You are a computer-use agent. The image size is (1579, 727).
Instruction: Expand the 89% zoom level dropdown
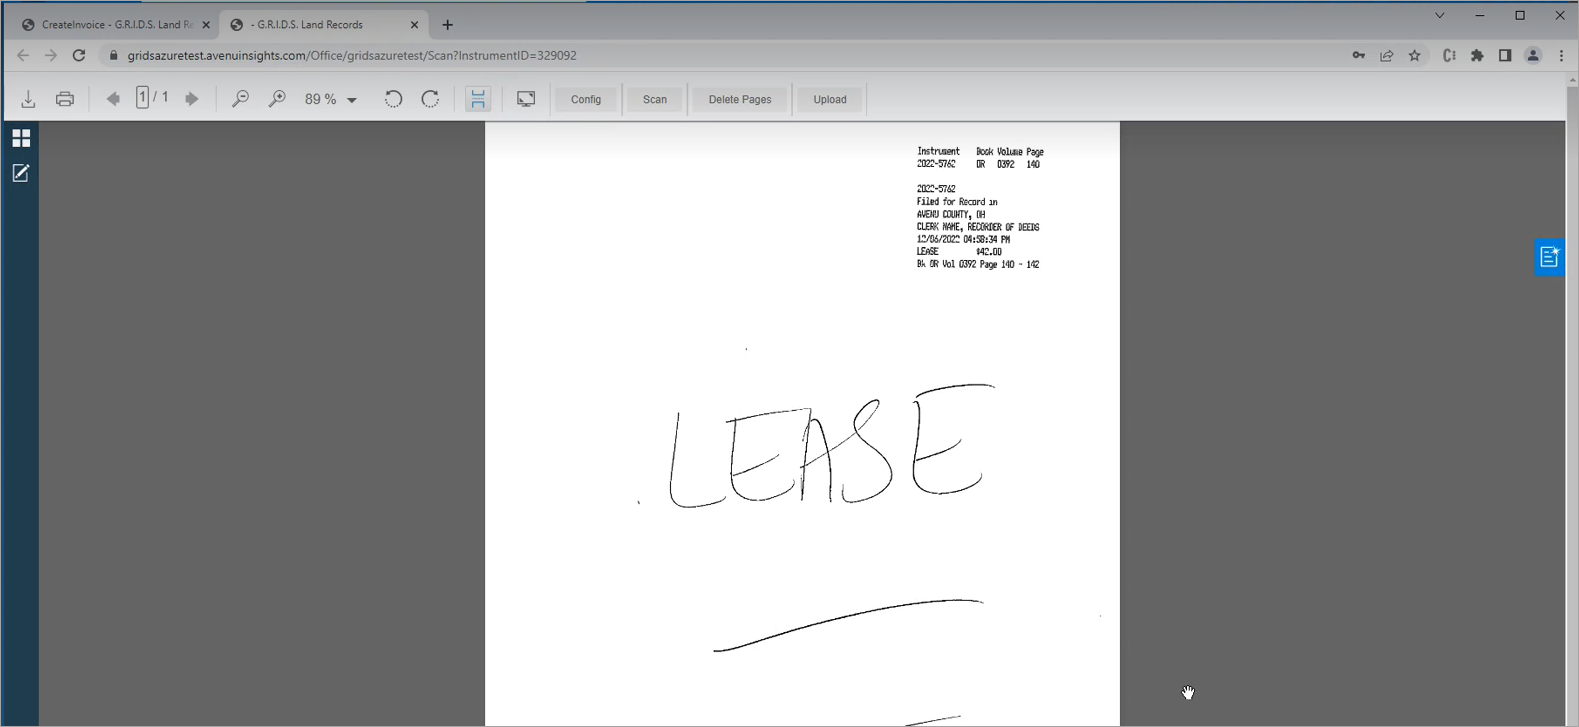click(x=351, y=100)
